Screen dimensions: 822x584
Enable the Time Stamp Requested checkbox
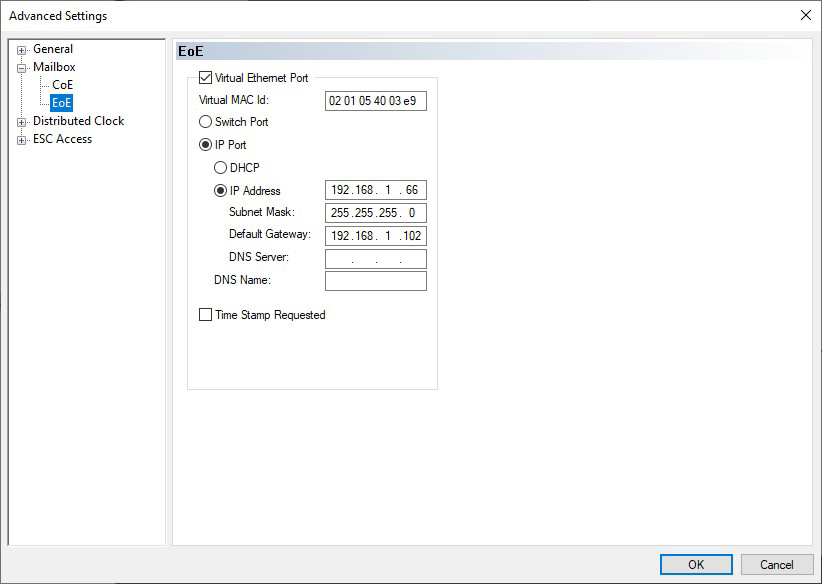[206, 315]
